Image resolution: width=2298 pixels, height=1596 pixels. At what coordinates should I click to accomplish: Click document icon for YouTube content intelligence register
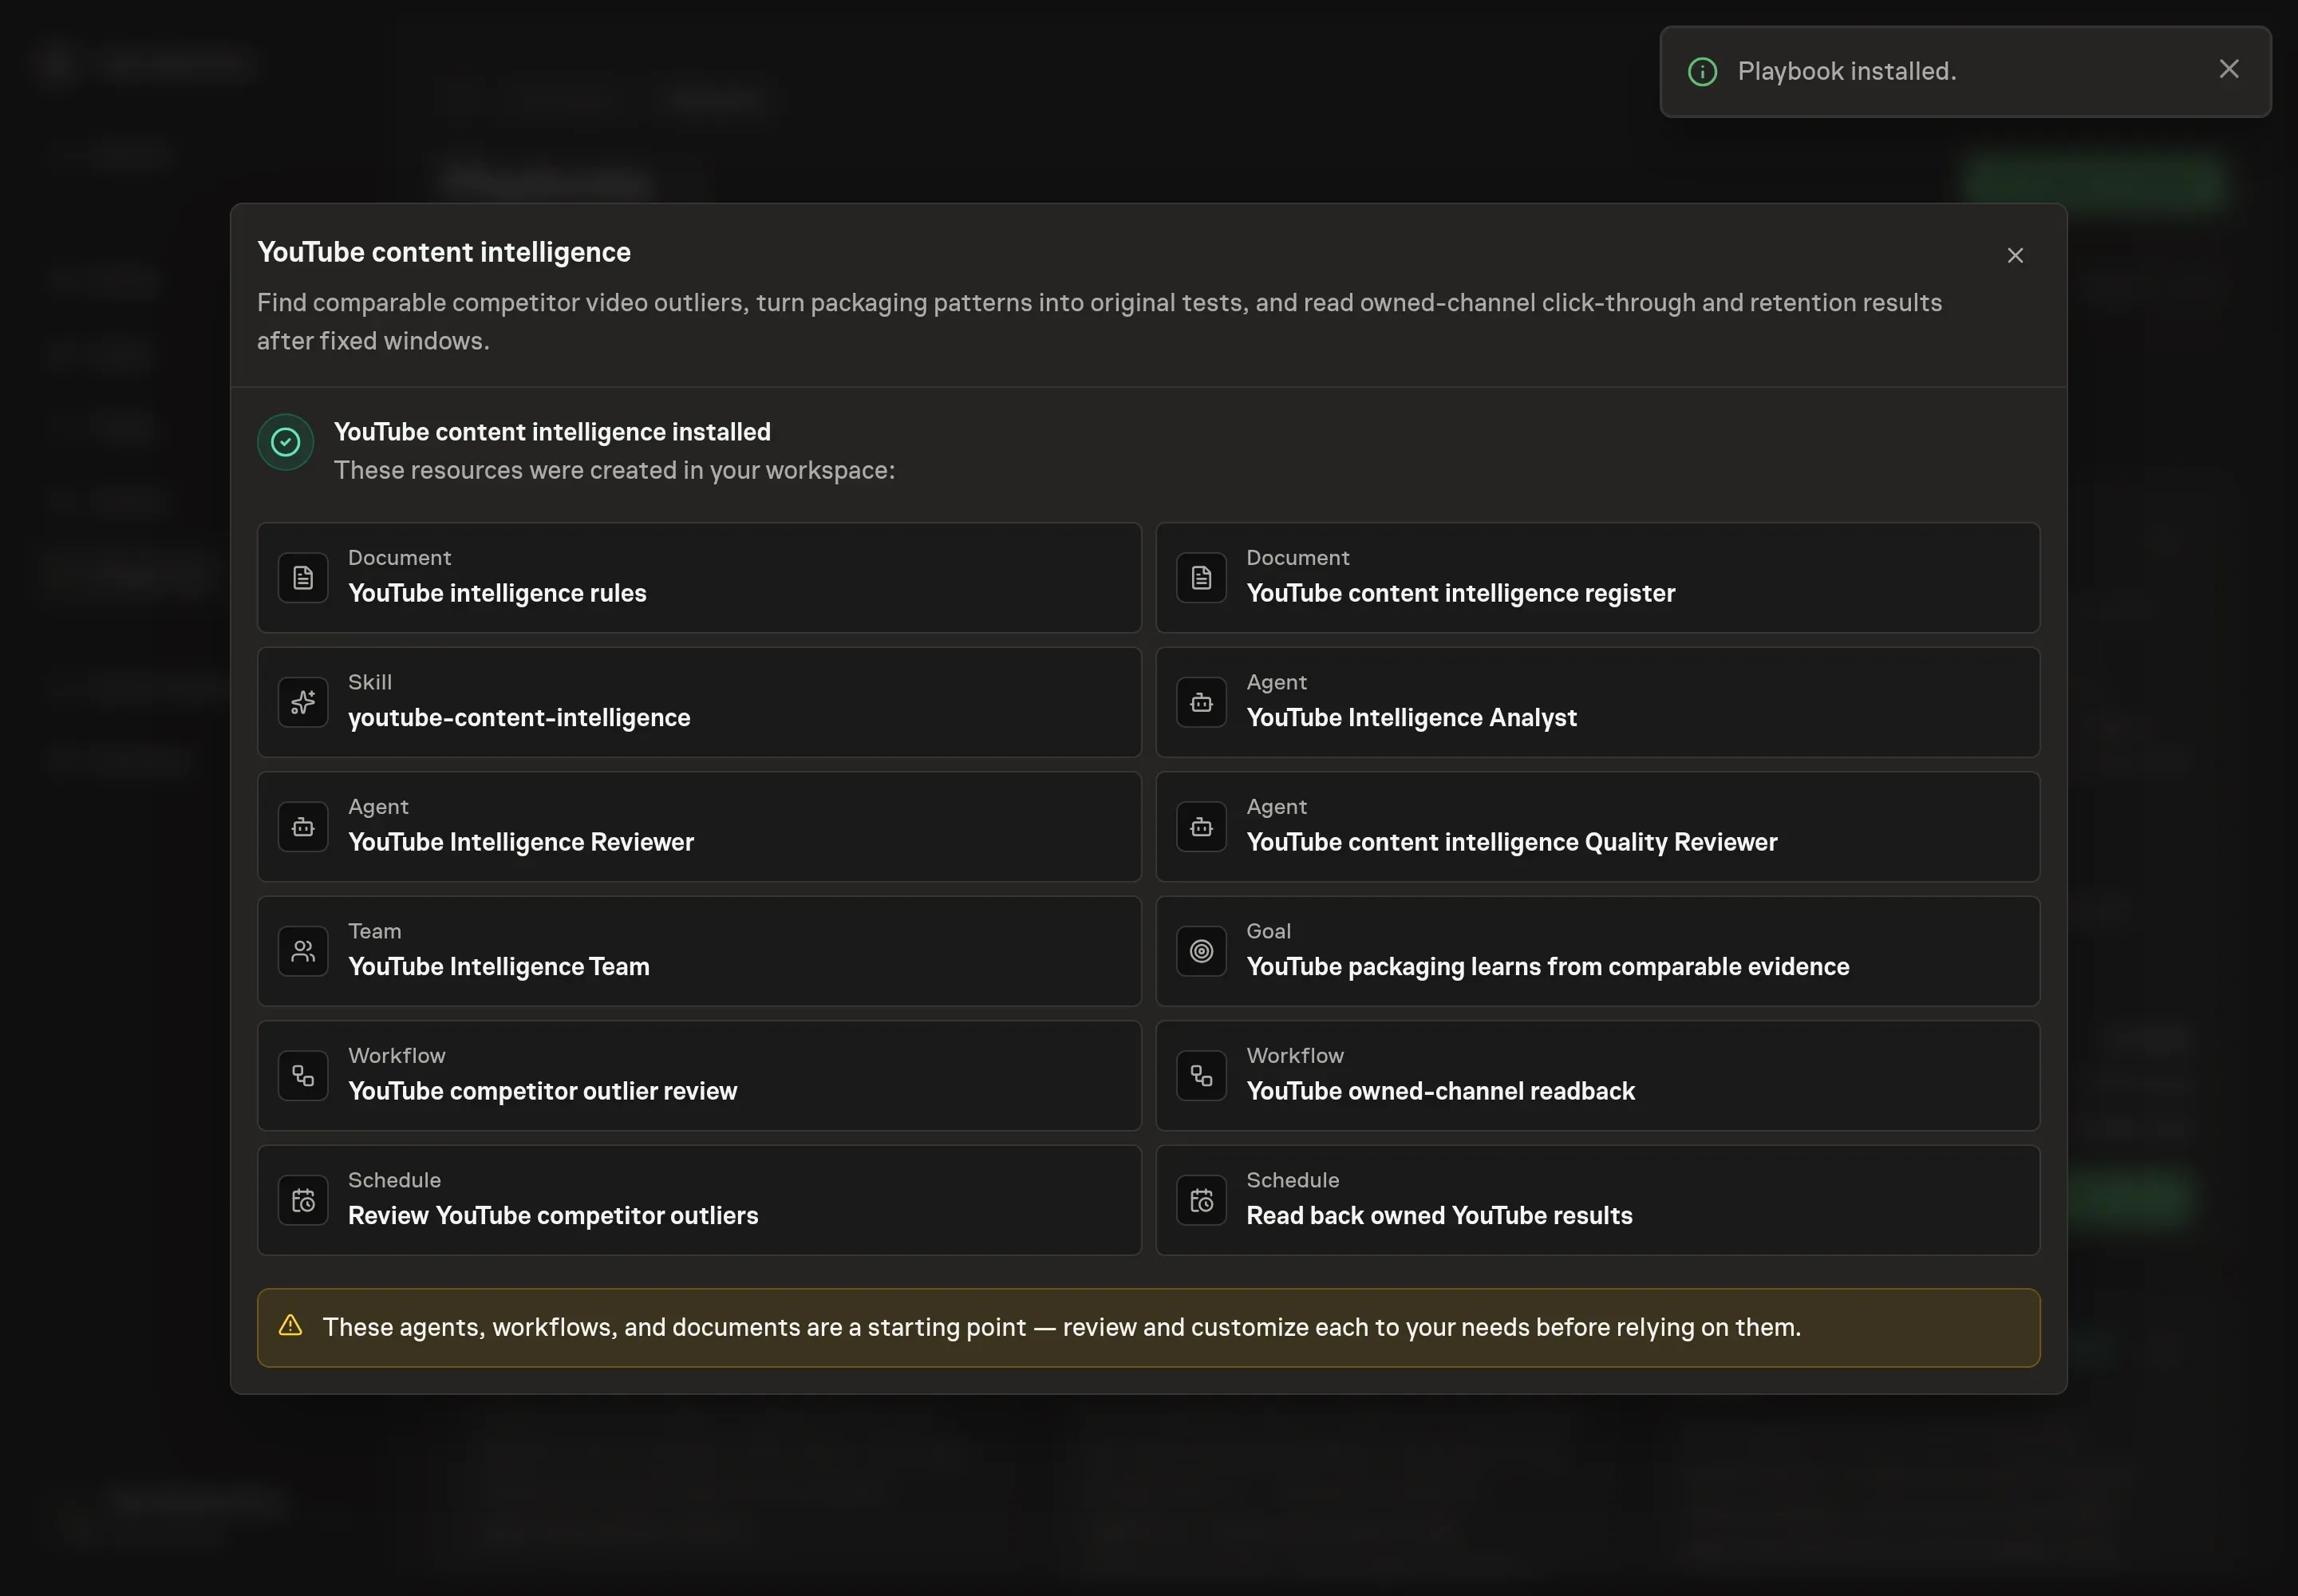1201,578
